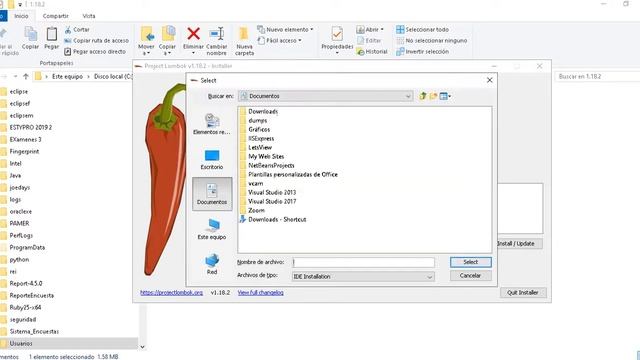
Task: Click Quit Installer button
Action: pos(523,293)
